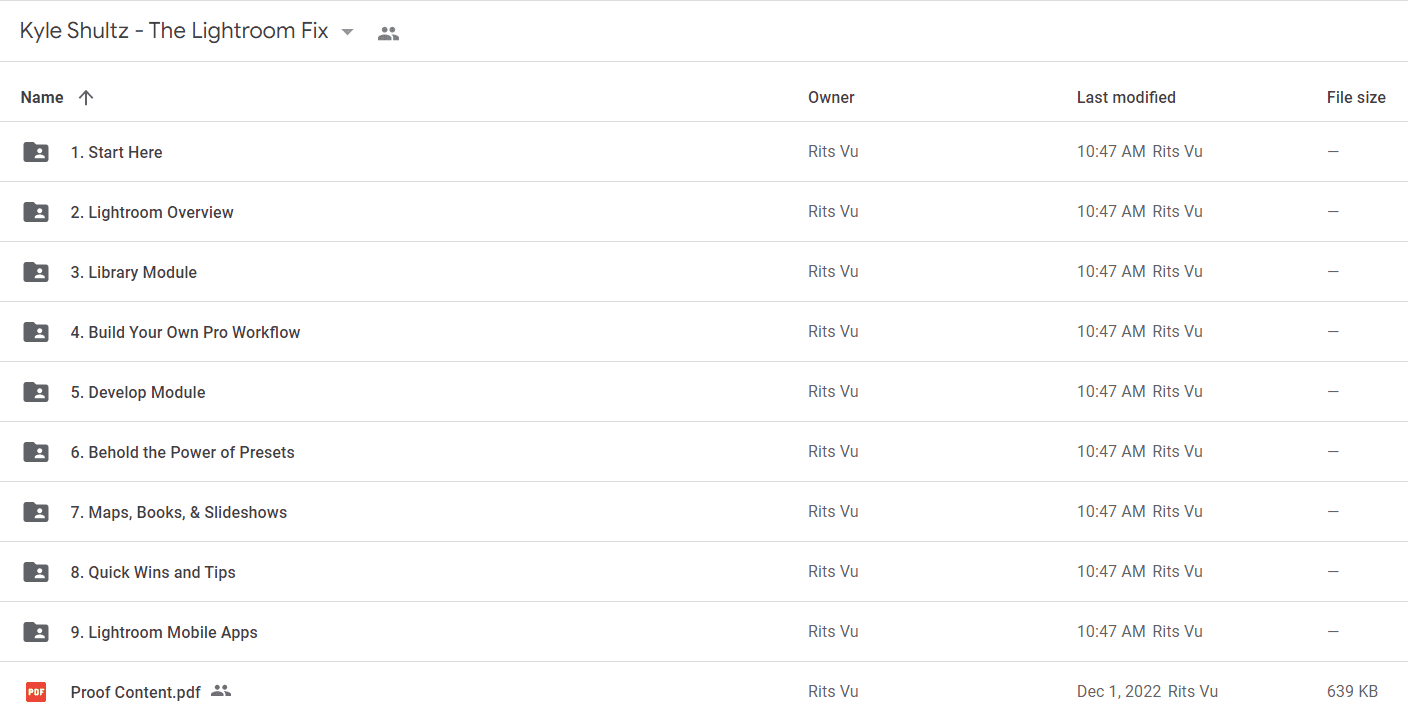This screenshot has width=1408, height=709.
Task: Select folder icon for 6. Behold the Power of Presets
Action: (36, 452)
